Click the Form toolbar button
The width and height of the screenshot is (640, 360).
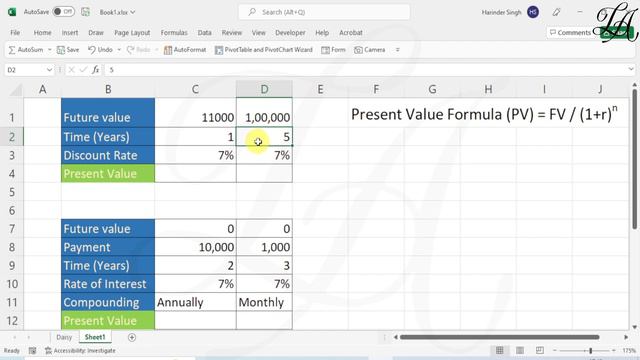[x=333, y=50]
